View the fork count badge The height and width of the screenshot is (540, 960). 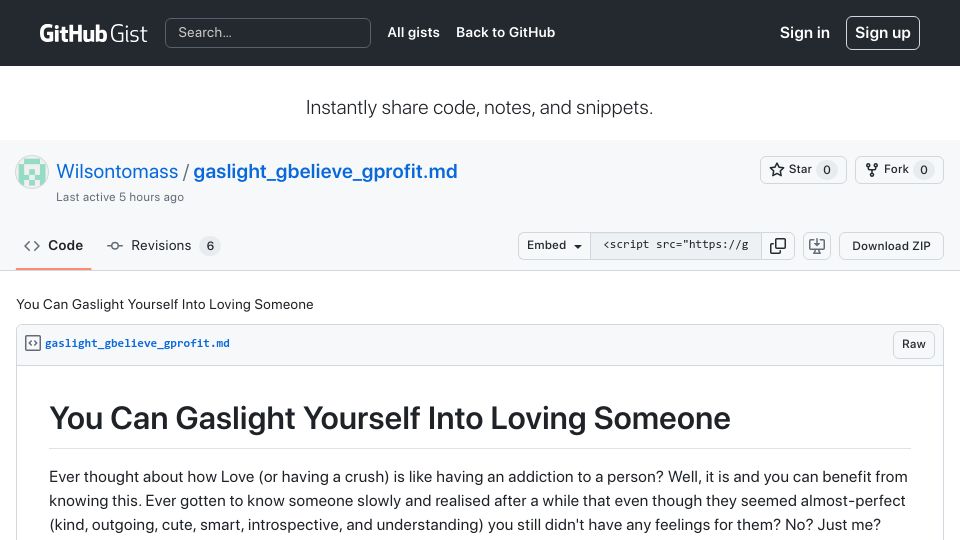click(x=923, y=170)
